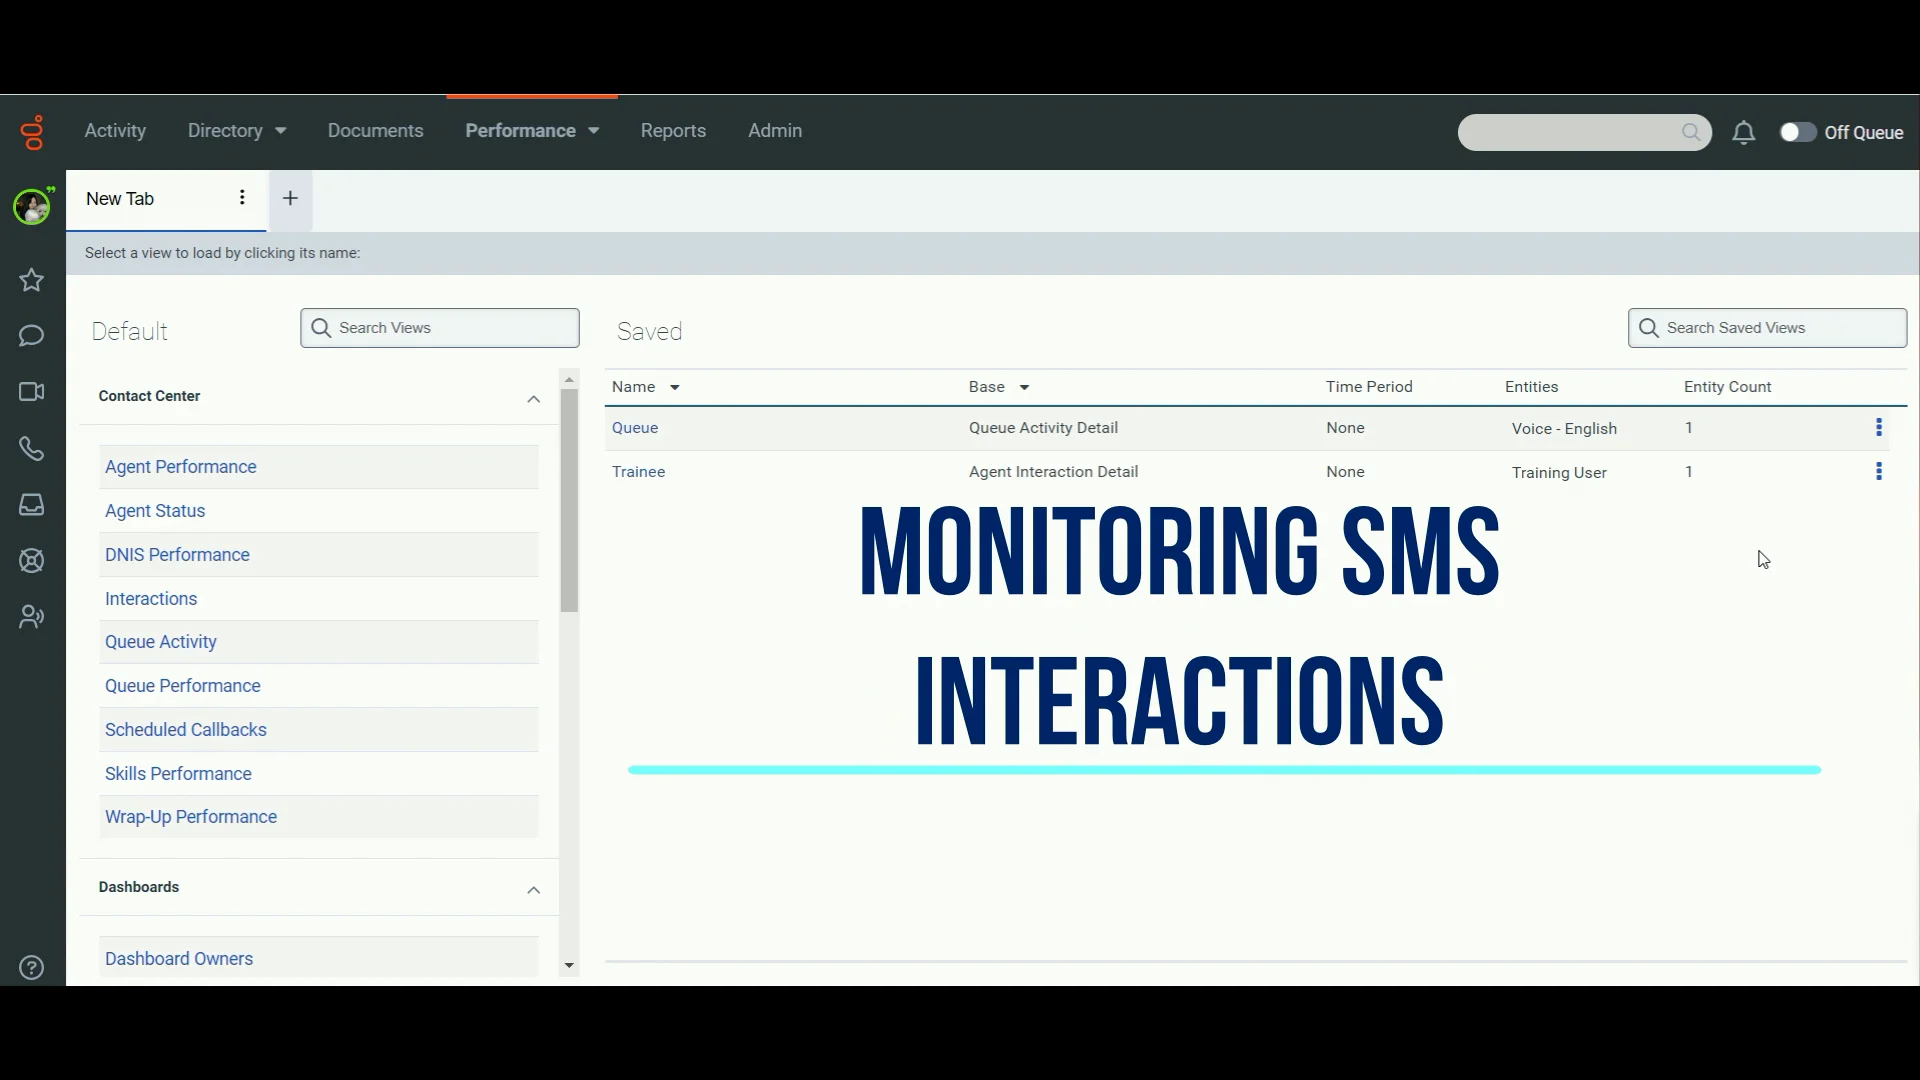Open the agent assistance icon in sidebar
This screenshot has width=1920, height=1080.
pyautogui.click(x=31, y=617)
